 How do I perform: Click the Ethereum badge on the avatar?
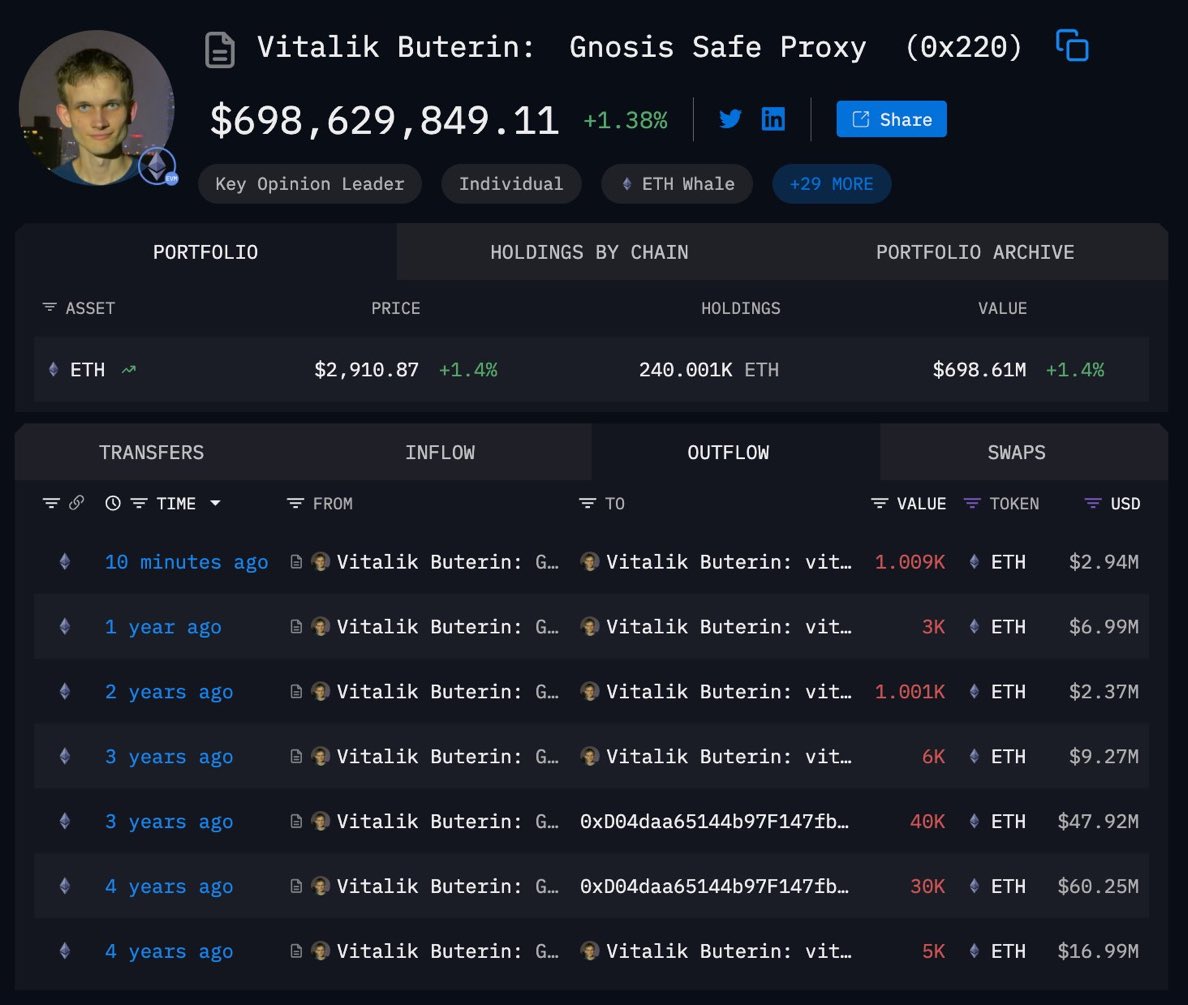point(158,166)
